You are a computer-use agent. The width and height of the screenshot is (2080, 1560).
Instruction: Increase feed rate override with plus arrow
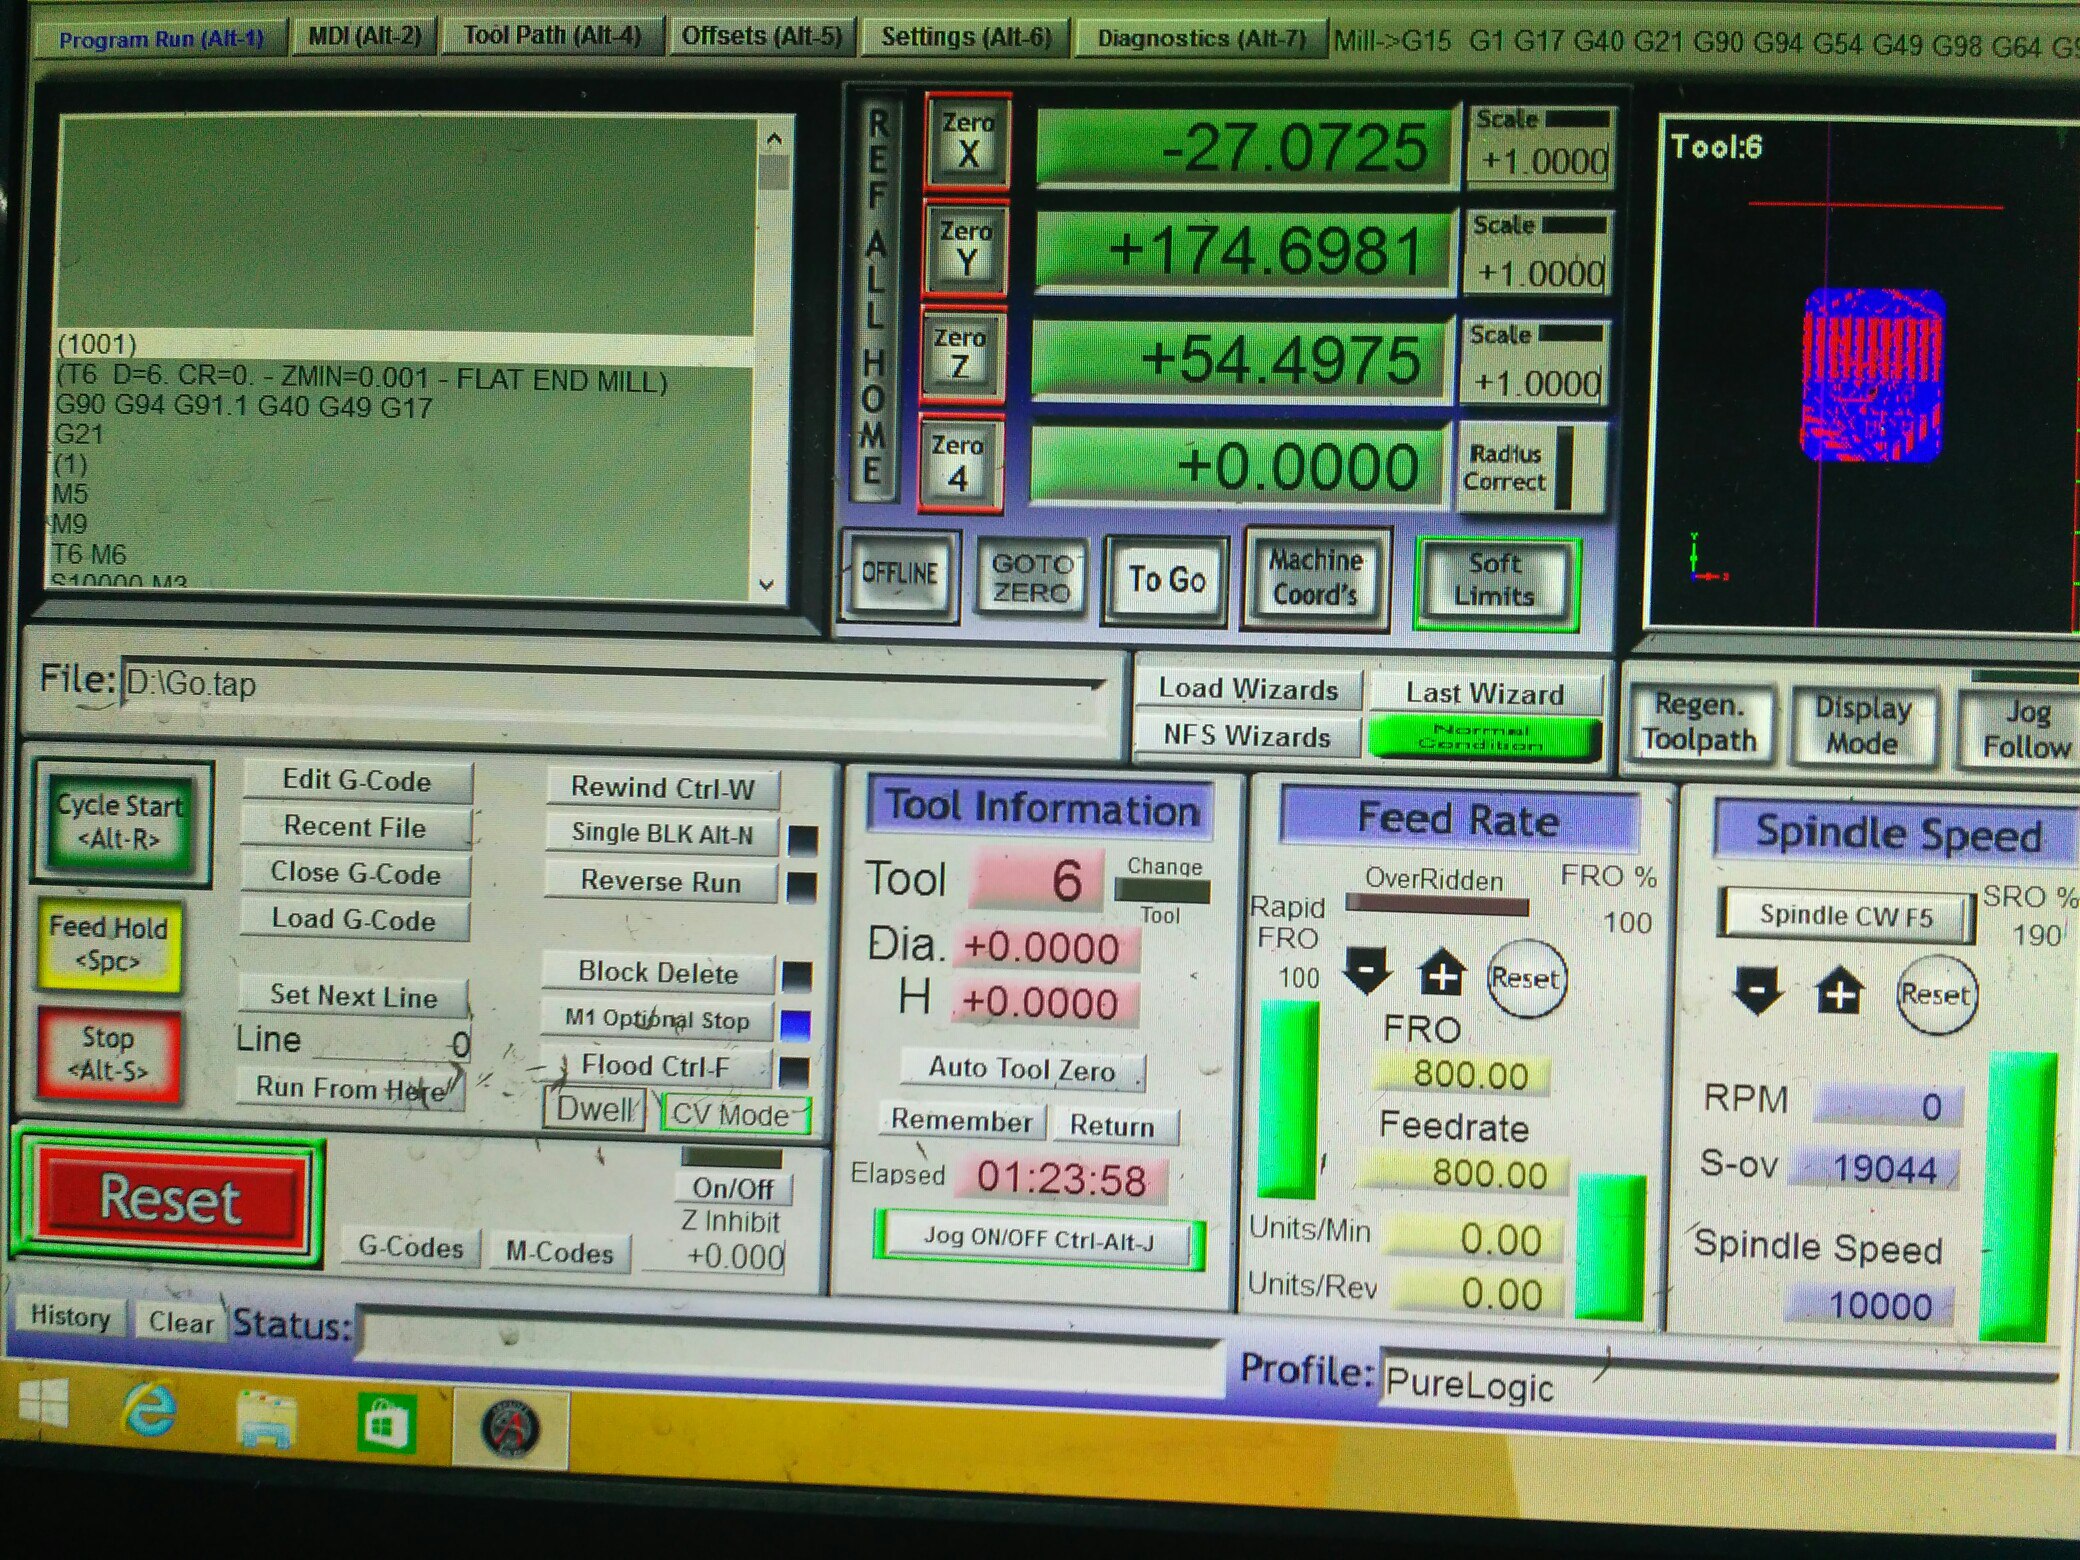[x=1441, y=973]
